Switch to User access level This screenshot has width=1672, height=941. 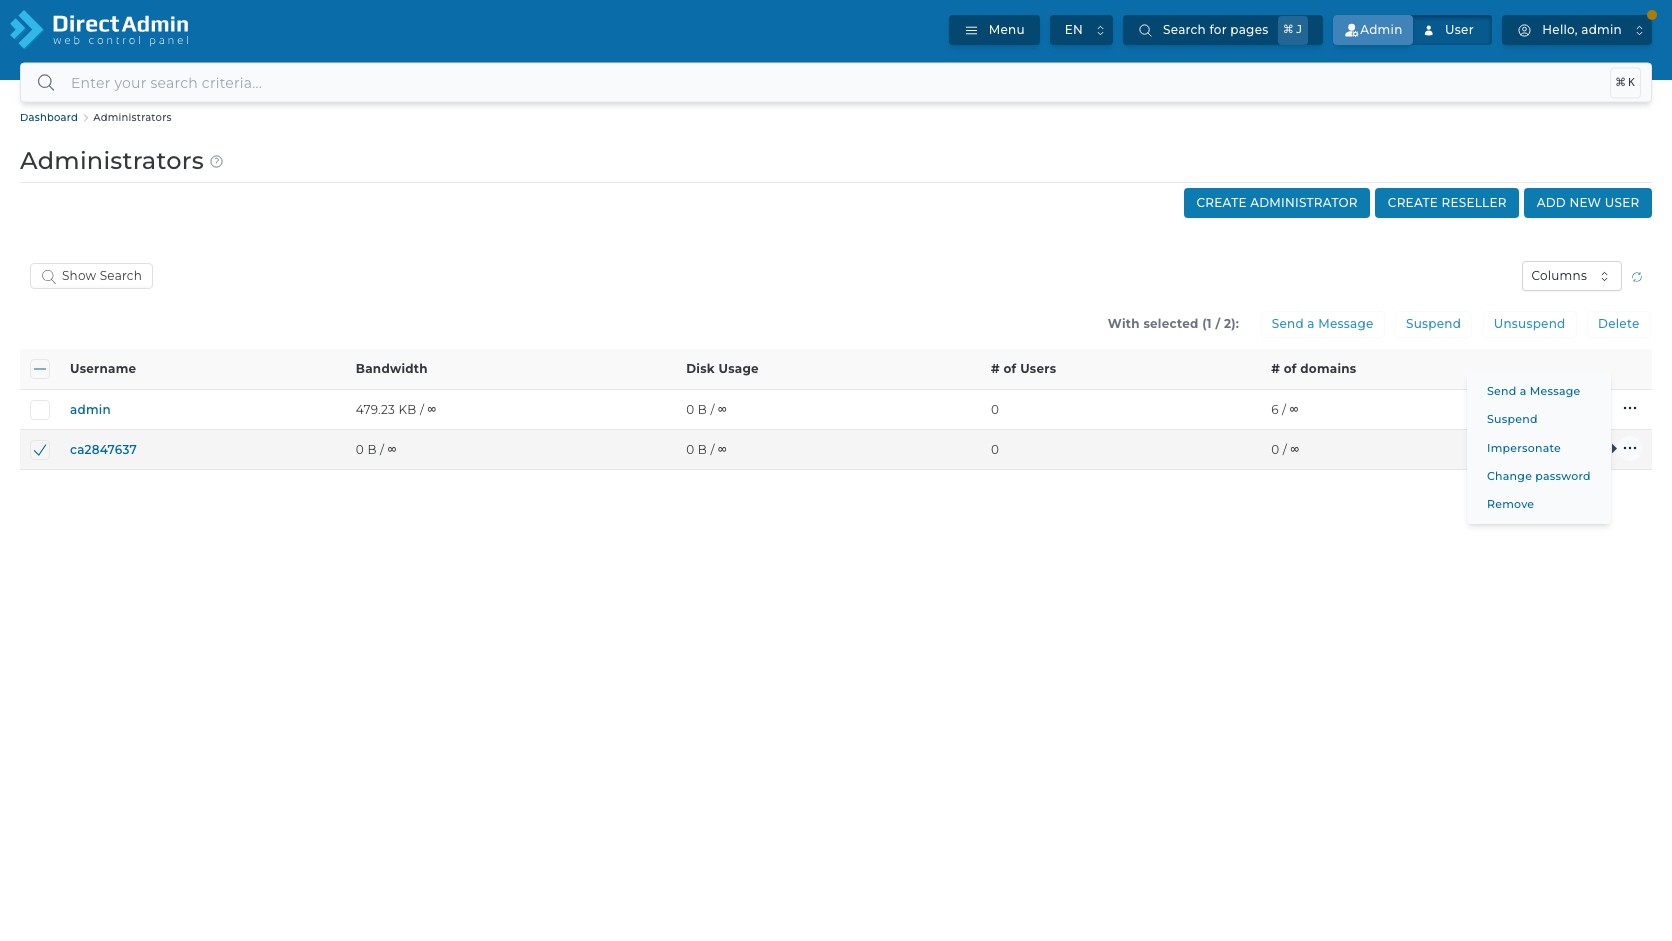click(1451, 30)
